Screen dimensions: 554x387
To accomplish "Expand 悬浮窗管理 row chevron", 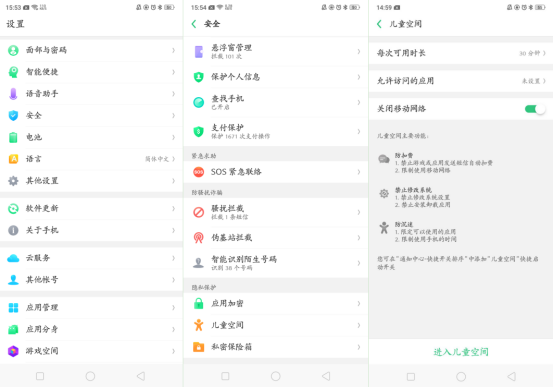I will [359, 52].
